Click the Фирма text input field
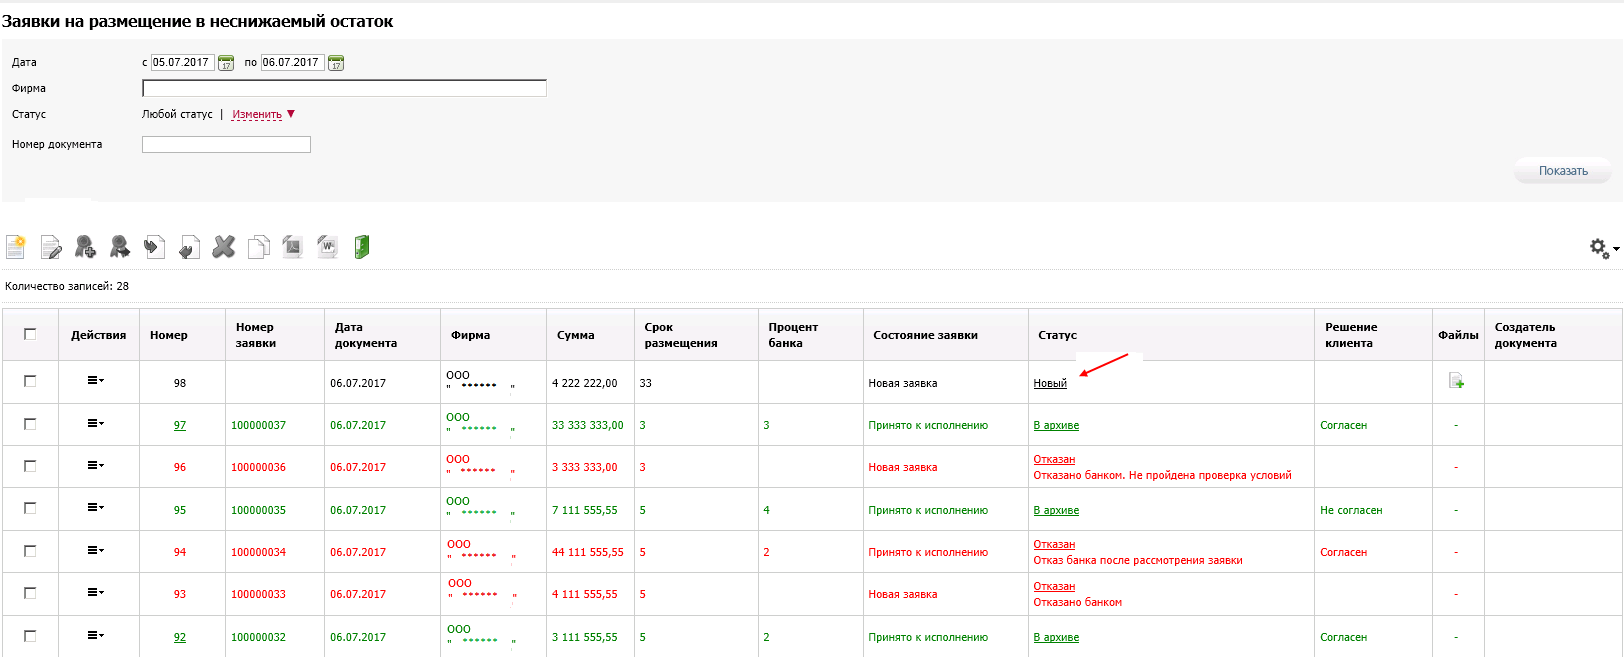1624x657 pixels. 344,88
